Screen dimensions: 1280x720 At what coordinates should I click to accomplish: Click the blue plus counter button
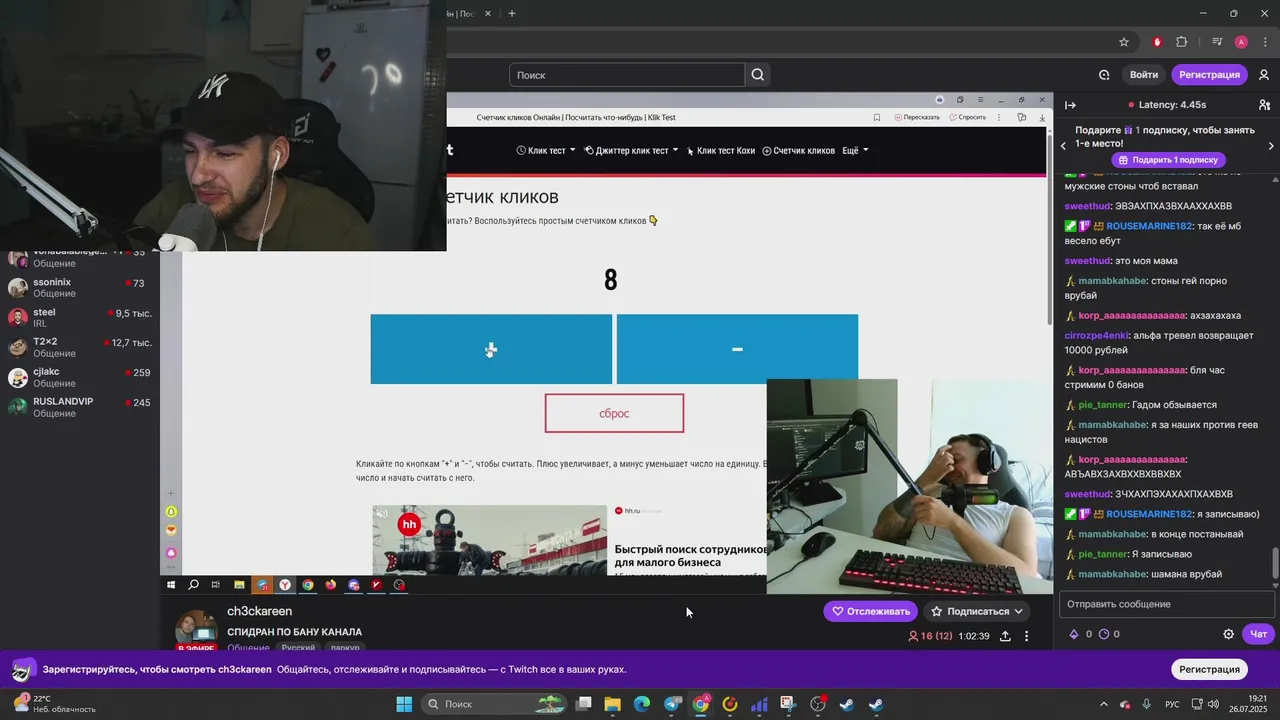(x=491, y=349)
